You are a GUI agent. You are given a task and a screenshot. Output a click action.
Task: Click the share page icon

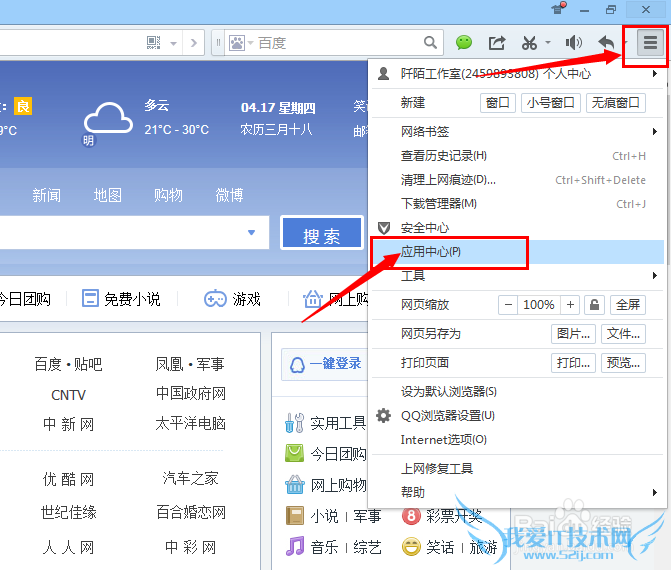click(497, 43)
